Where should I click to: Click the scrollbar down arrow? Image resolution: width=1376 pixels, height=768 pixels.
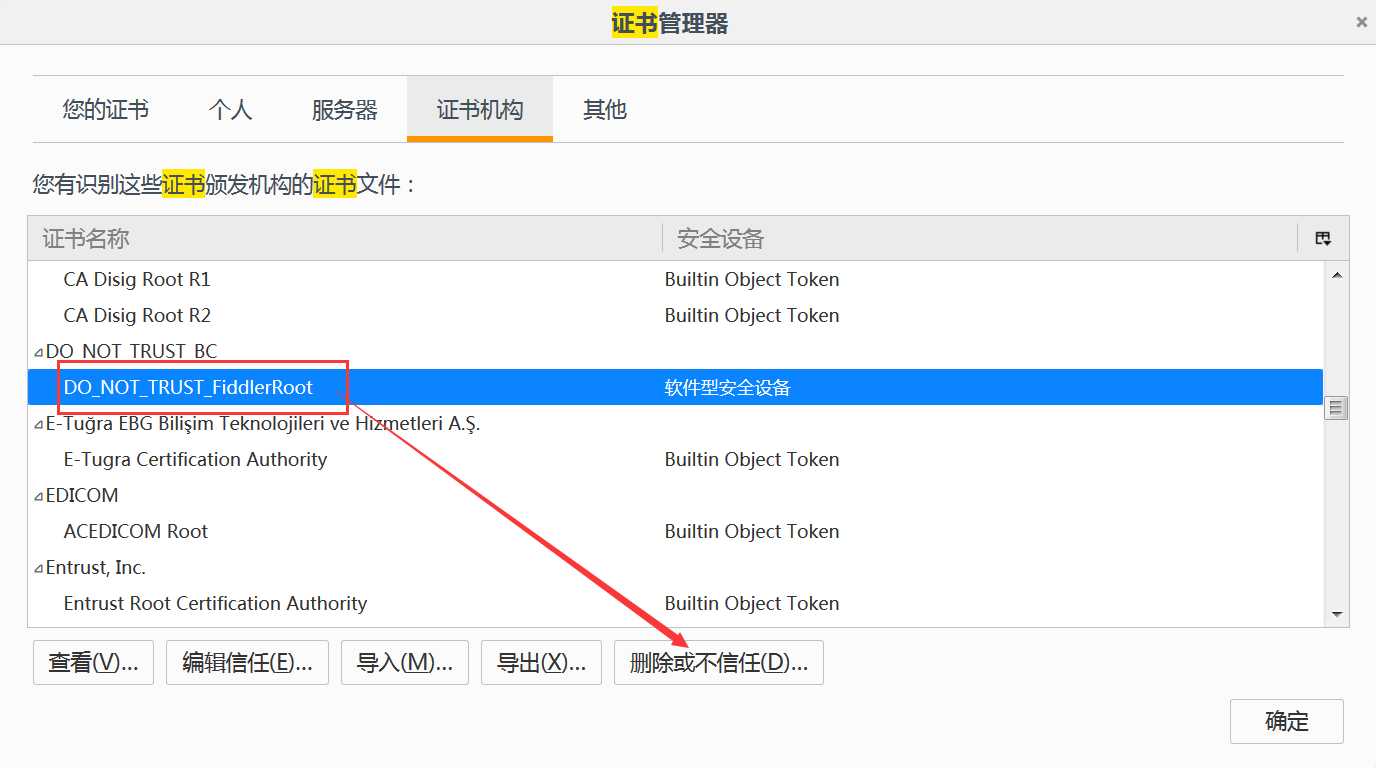(x=1336, y=613)
